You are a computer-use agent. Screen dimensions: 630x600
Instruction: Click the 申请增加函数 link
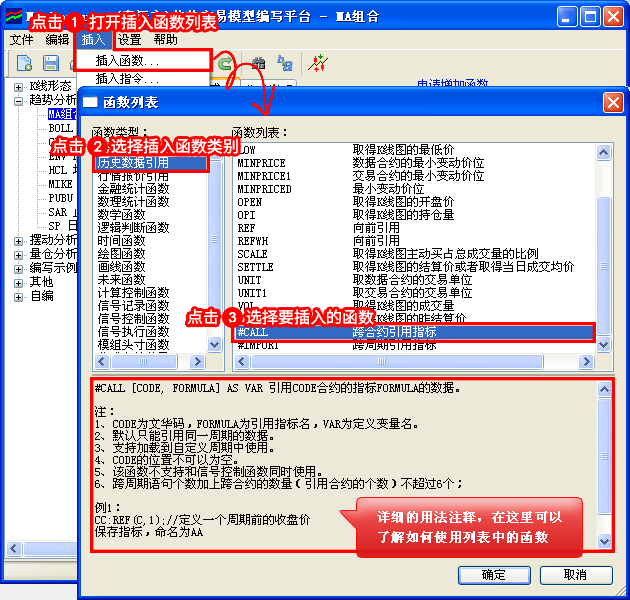[x=452, y=84]
